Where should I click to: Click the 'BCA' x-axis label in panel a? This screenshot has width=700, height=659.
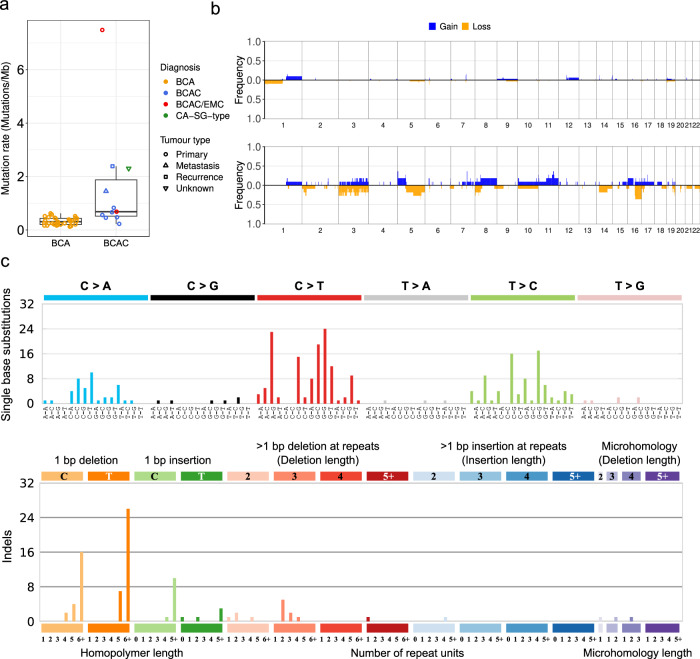coord(61,243)
